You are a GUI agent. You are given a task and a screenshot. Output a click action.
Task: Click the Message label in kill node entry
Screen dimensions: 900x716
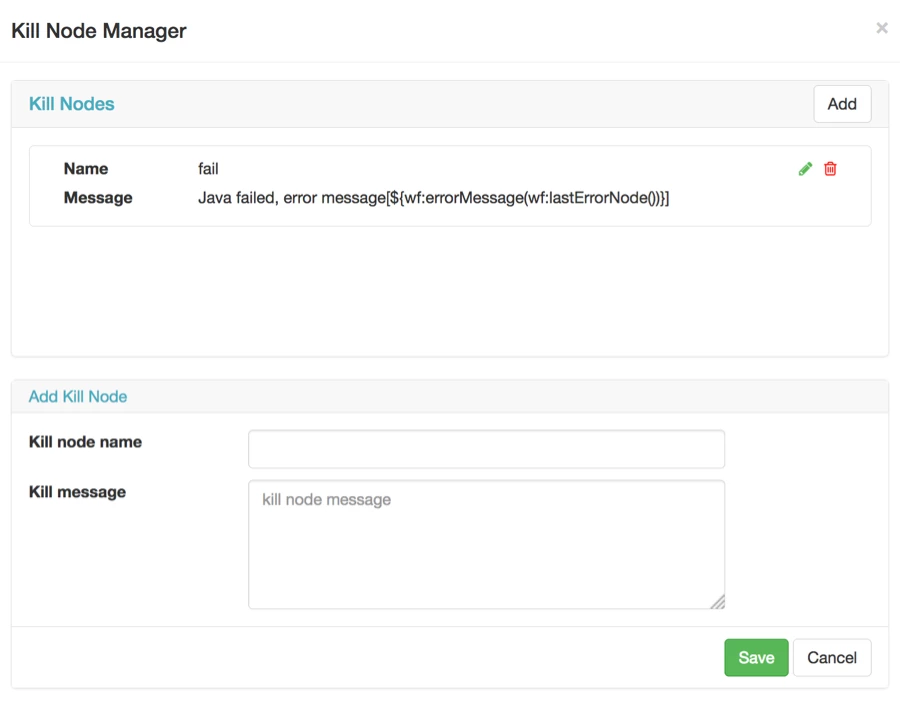pyautogui.click(x=98, y=198)
